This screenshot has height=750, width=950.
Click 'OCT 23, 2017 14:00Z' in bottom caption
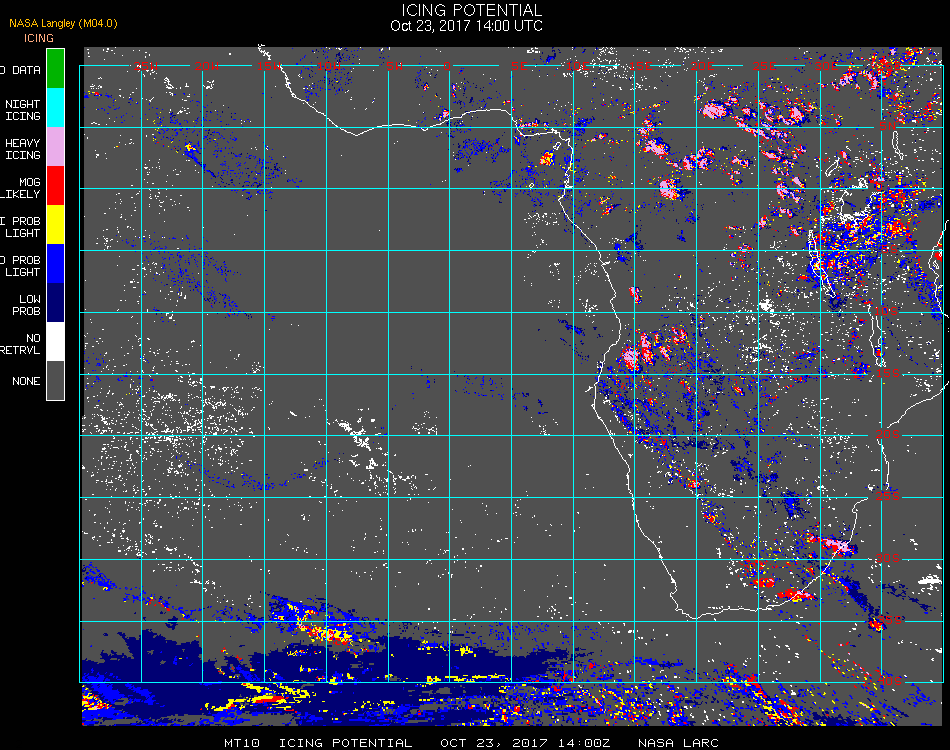coord(525,743)
